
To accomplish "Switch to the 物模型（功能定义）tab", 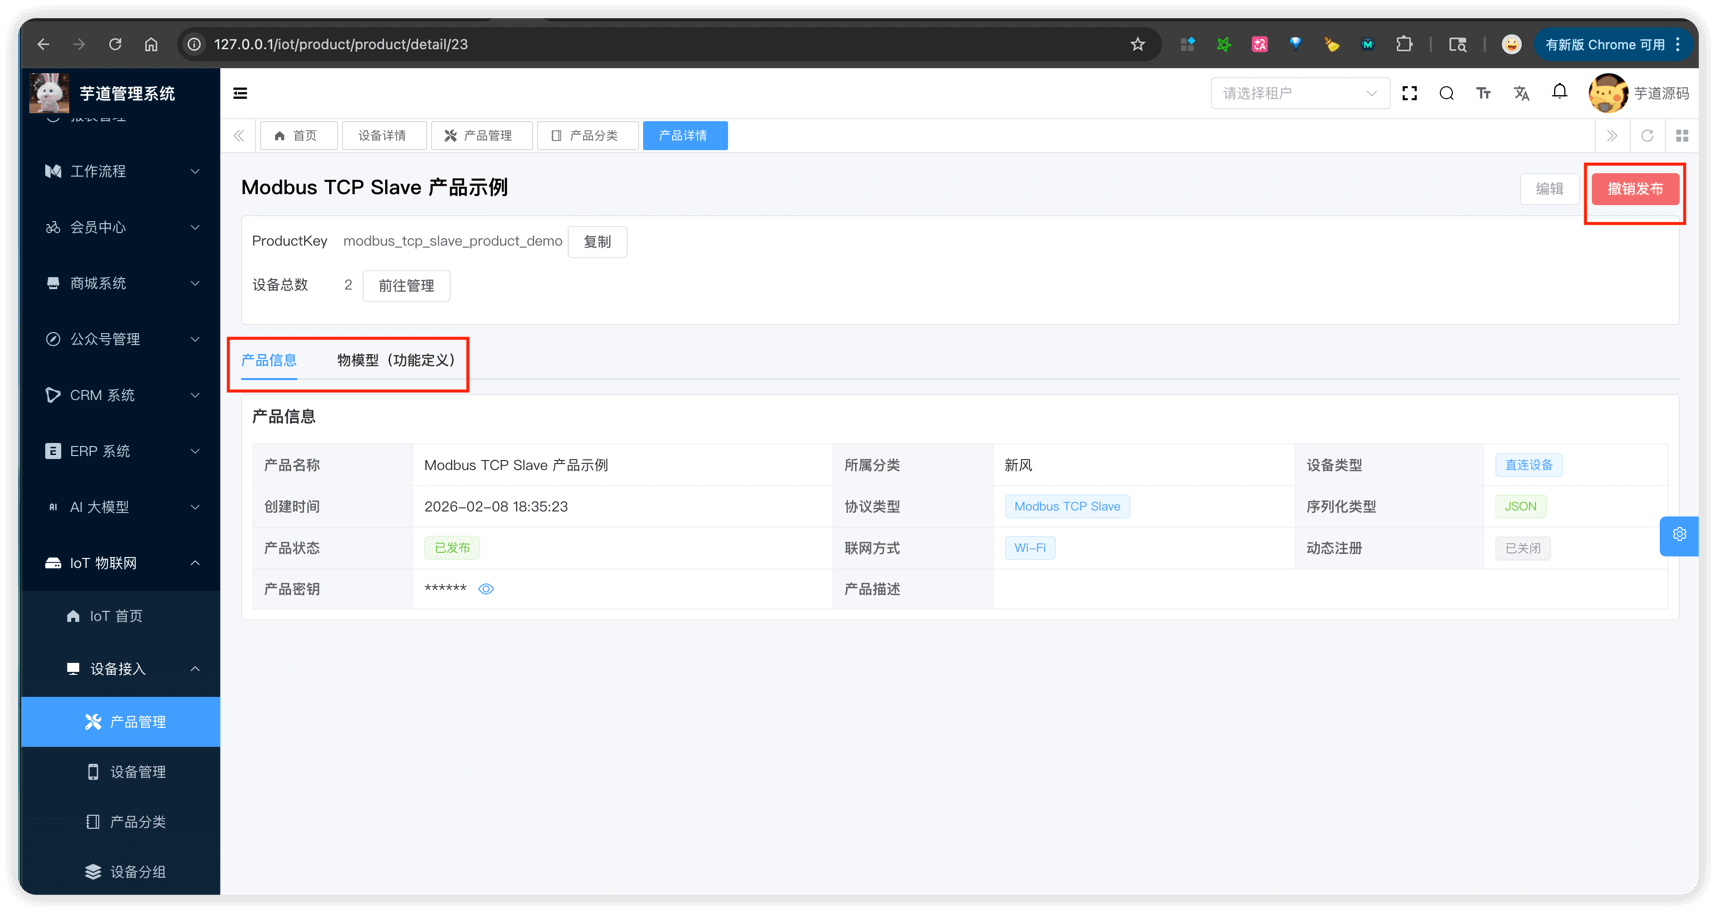I will tap(395, 360).
